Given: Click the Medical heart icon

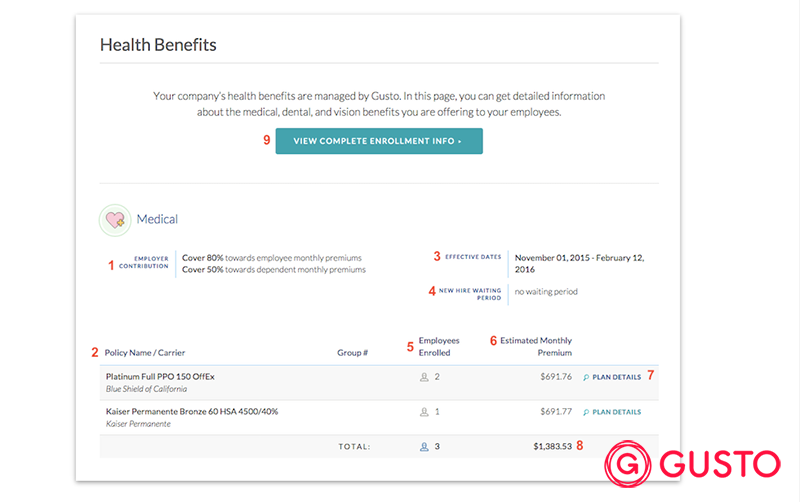Looking at the screenshot, I should pos(115,219).
